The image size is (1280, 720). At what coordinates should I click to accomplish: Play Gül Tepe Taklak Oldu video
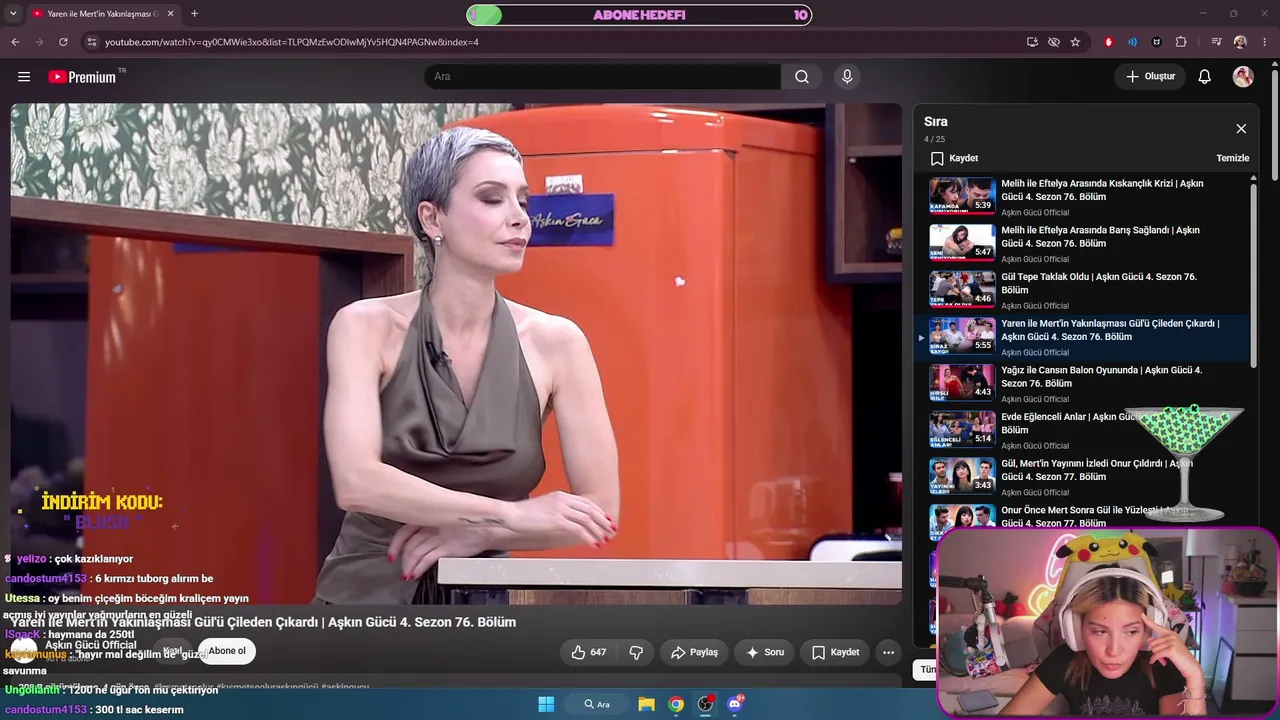click(1085, 290)
